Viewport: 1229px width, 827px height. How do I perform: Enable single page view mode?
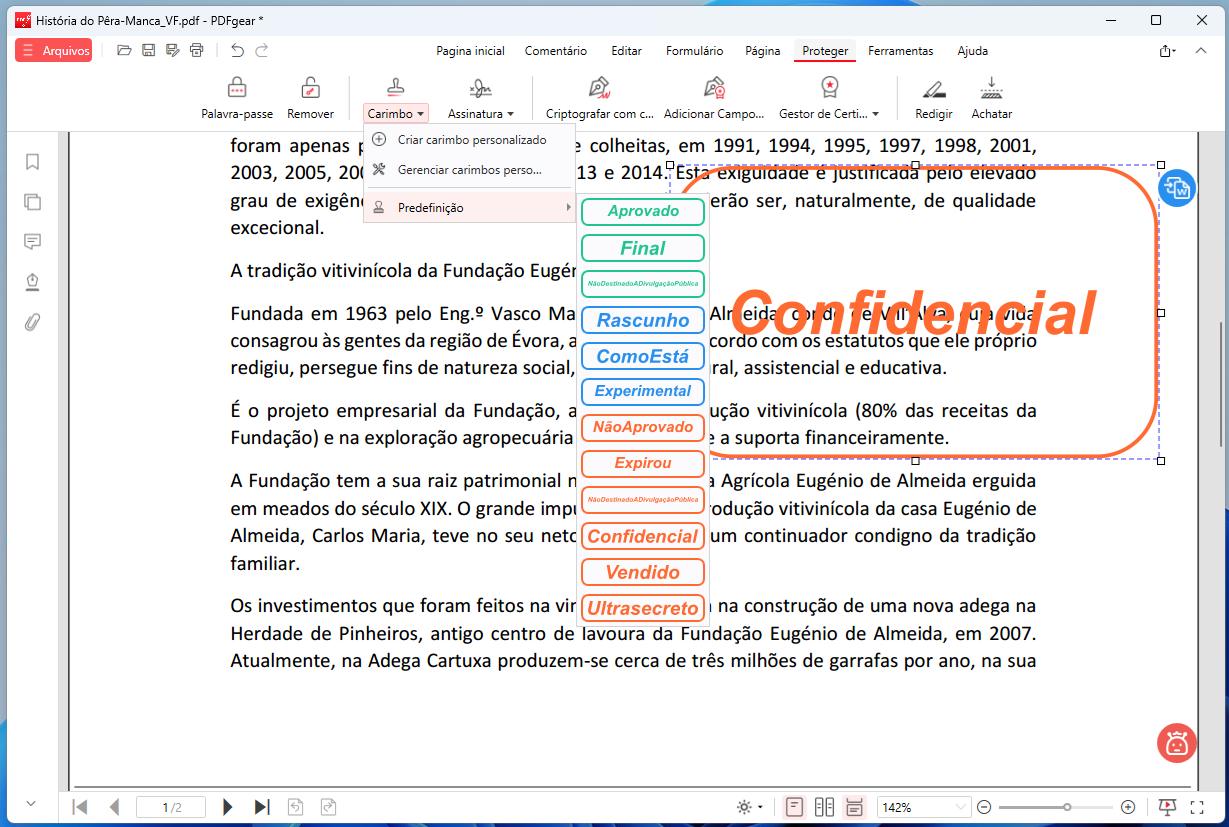coord(795,807)
